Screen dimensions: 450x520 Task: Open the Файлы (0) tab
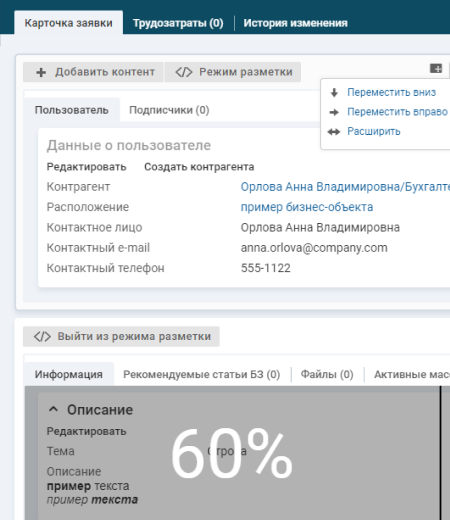pos(327,374)
